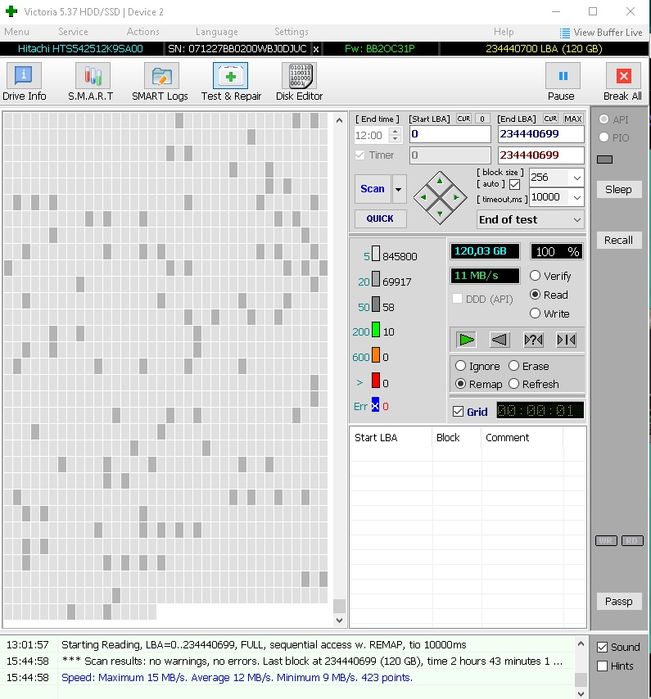
Task: Pause the current scan
Action: click(562, 82)
